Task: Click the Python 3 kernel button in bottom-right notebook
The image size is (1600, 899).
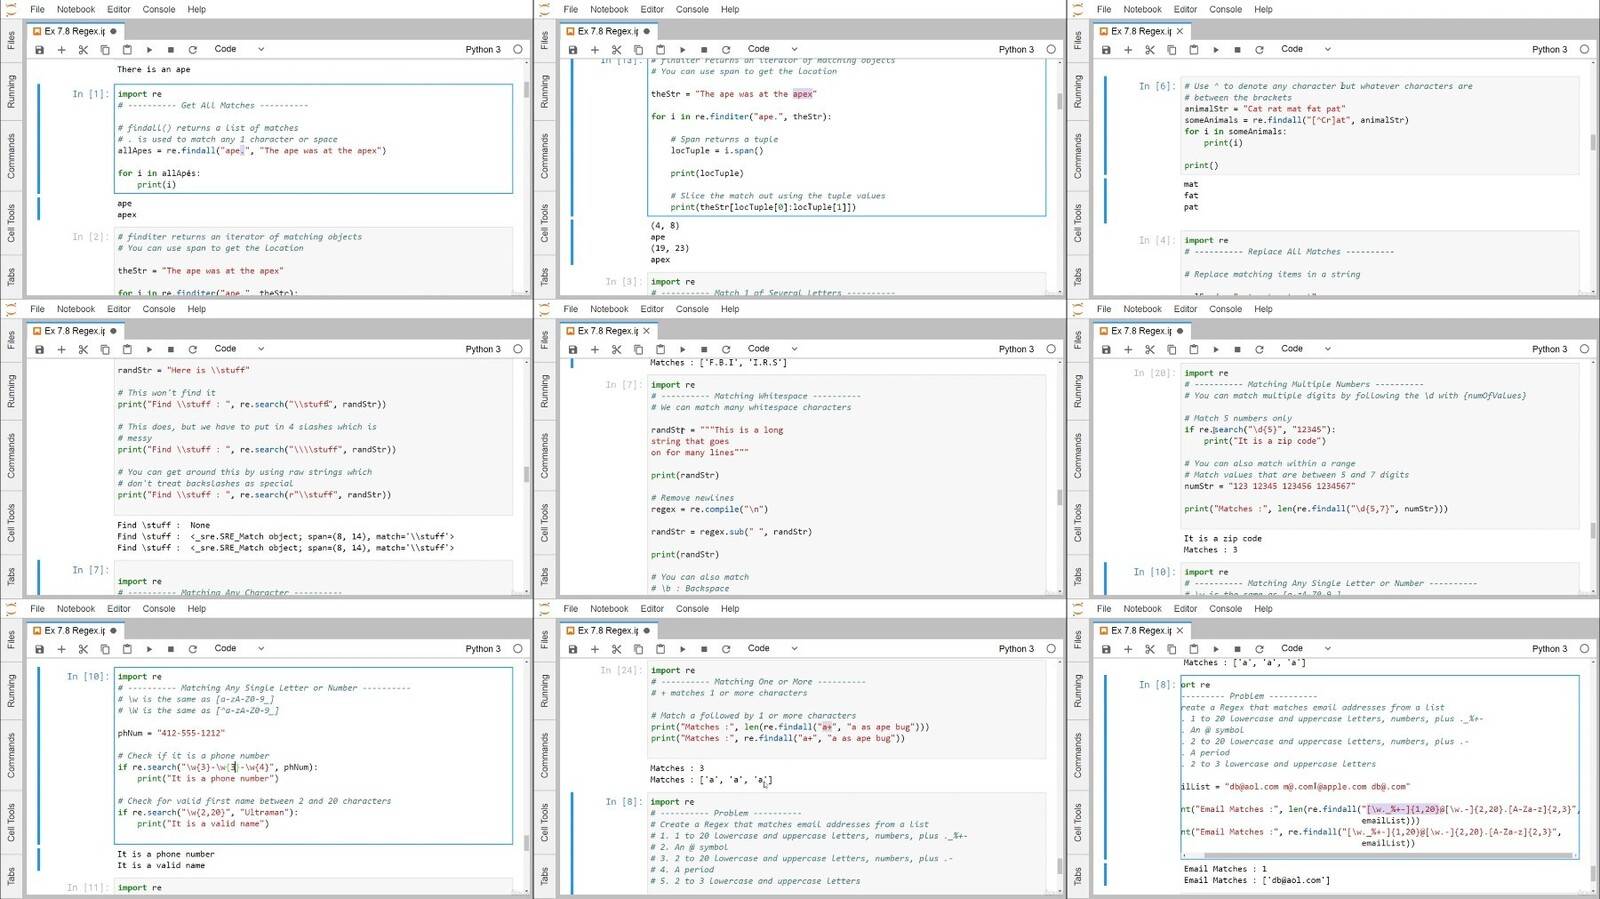Action: [x=1549, y=649]
